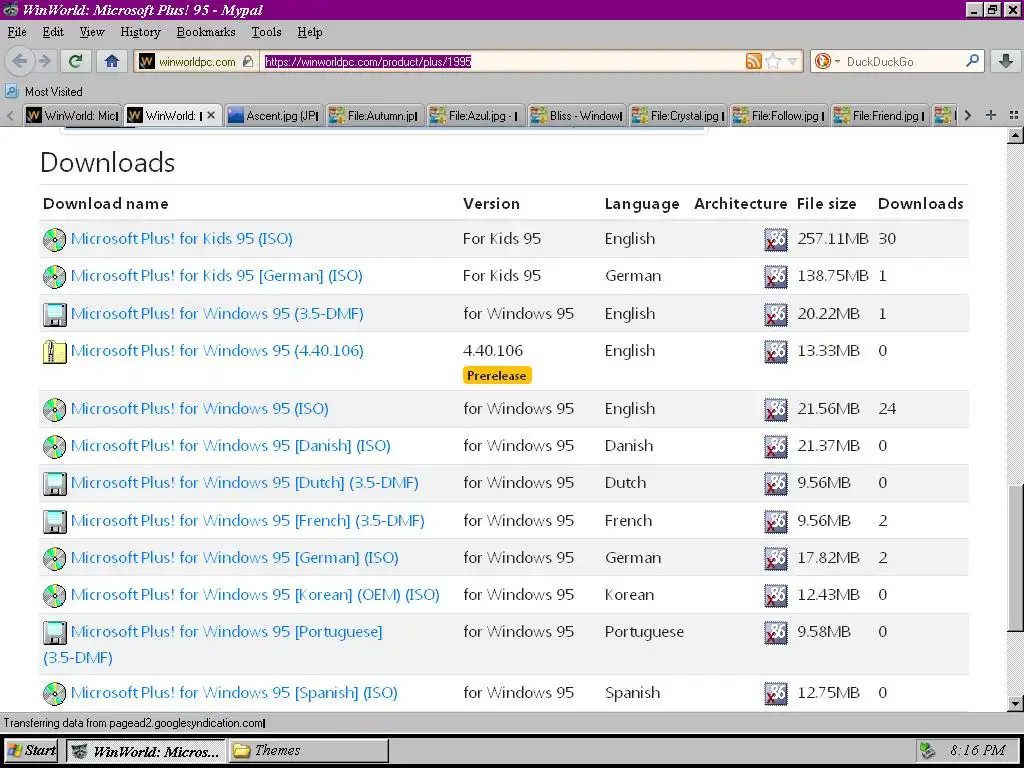
Task: Open Plus! for Windows 95 [Portuguese] link
Action: tap(227, 632)
